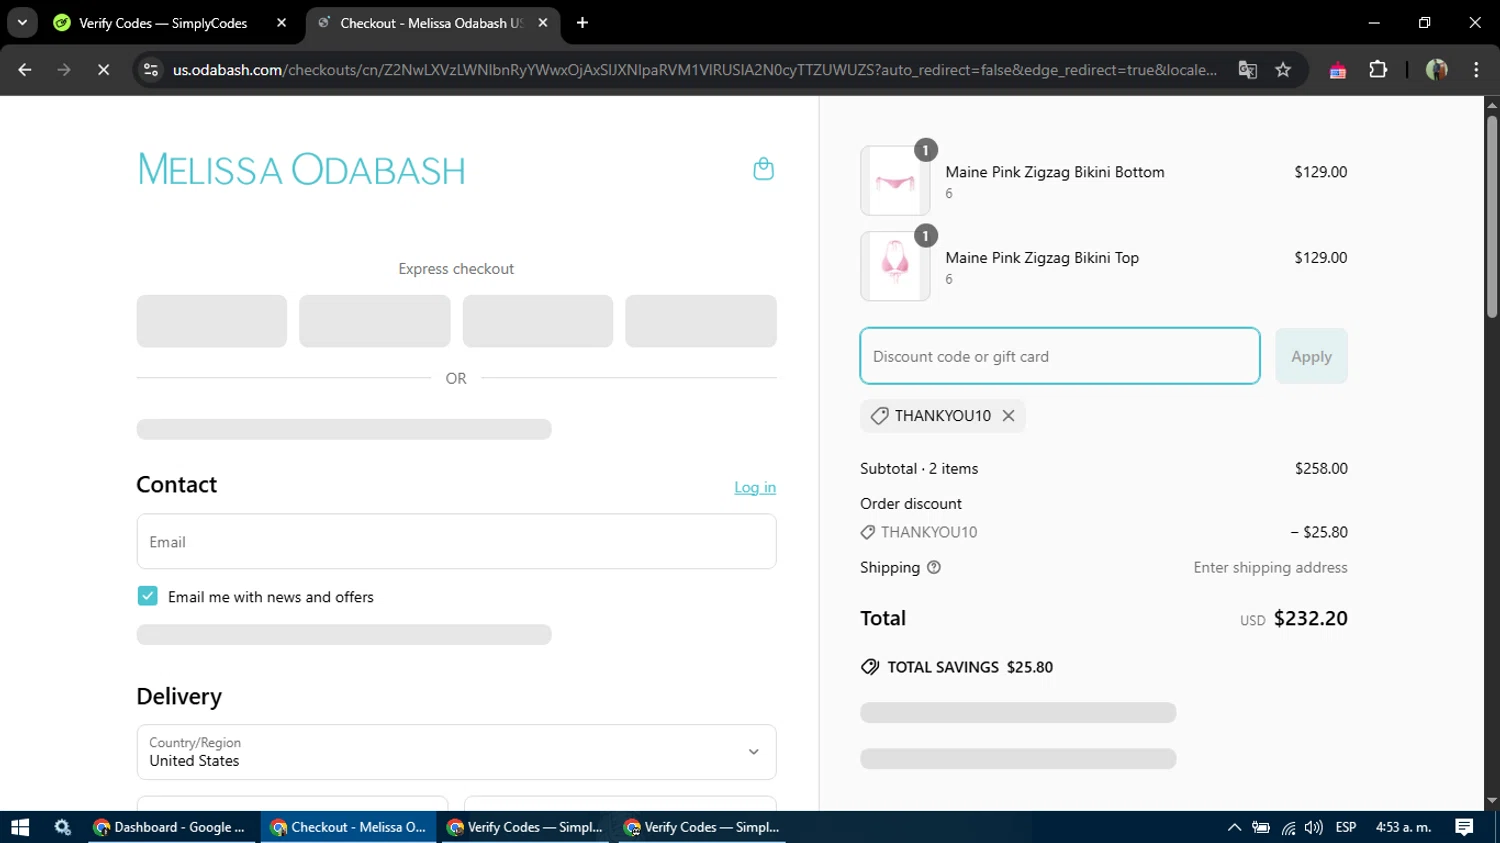This screenshot has height=843, width=1500.
Task: Remove the THANKYOU10 discount code
Action: tap(1008, 416)
